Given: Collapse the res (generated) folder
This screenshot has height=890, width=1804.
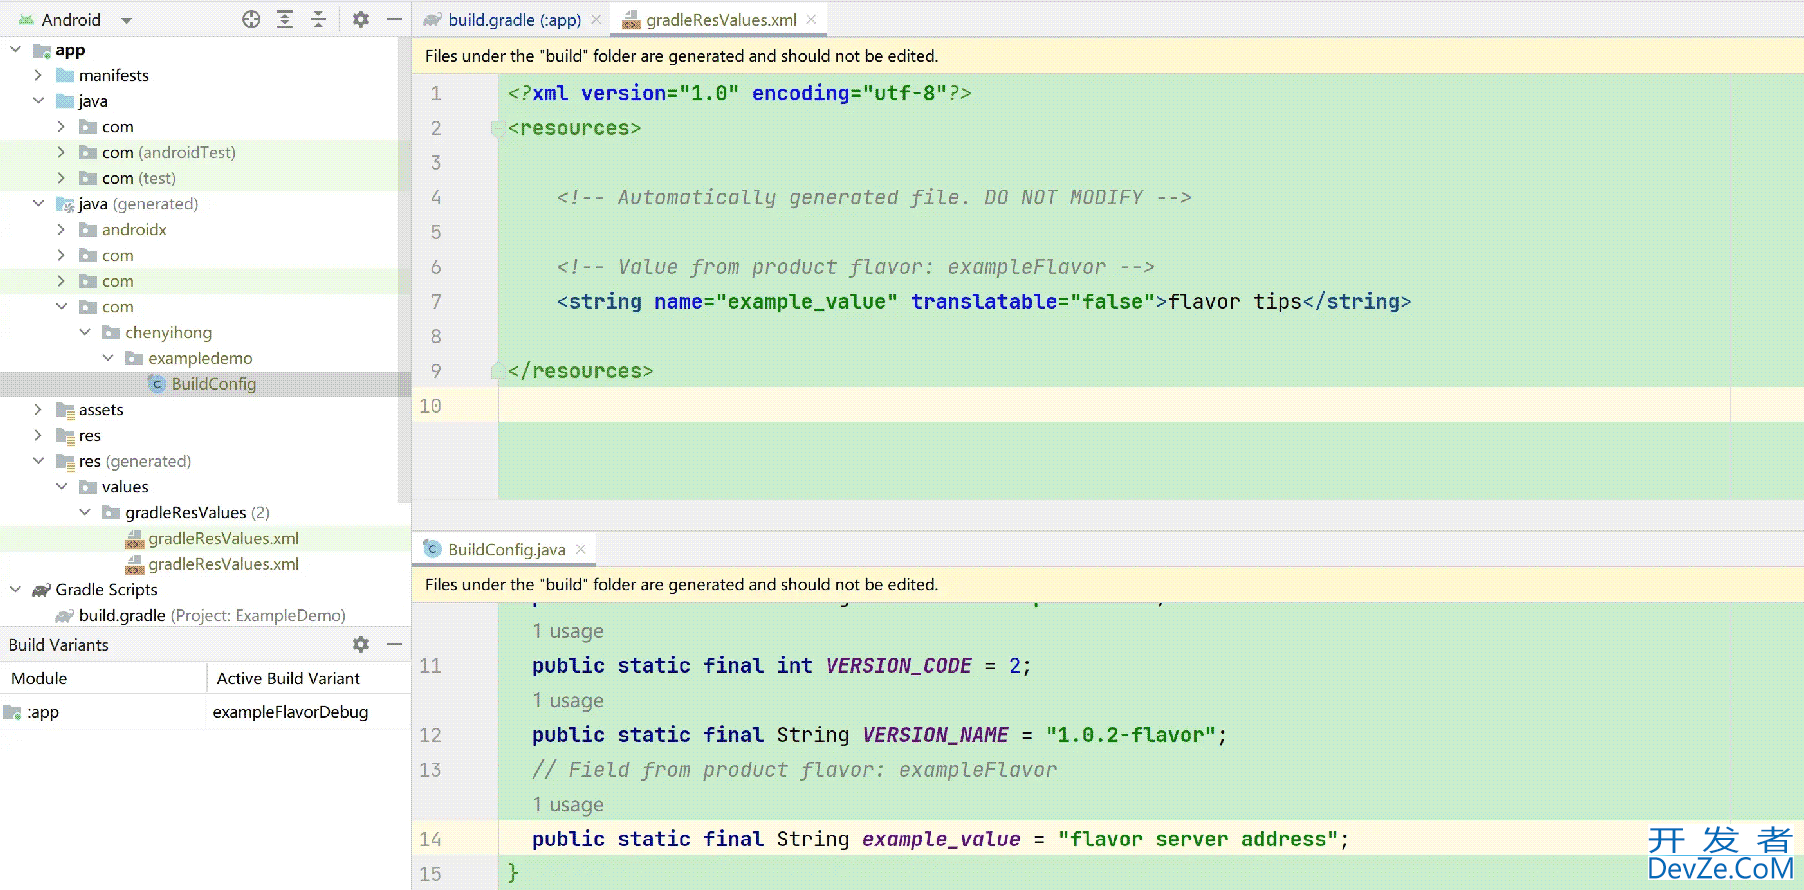Looking at the screenshot, I should coord(38,461).
